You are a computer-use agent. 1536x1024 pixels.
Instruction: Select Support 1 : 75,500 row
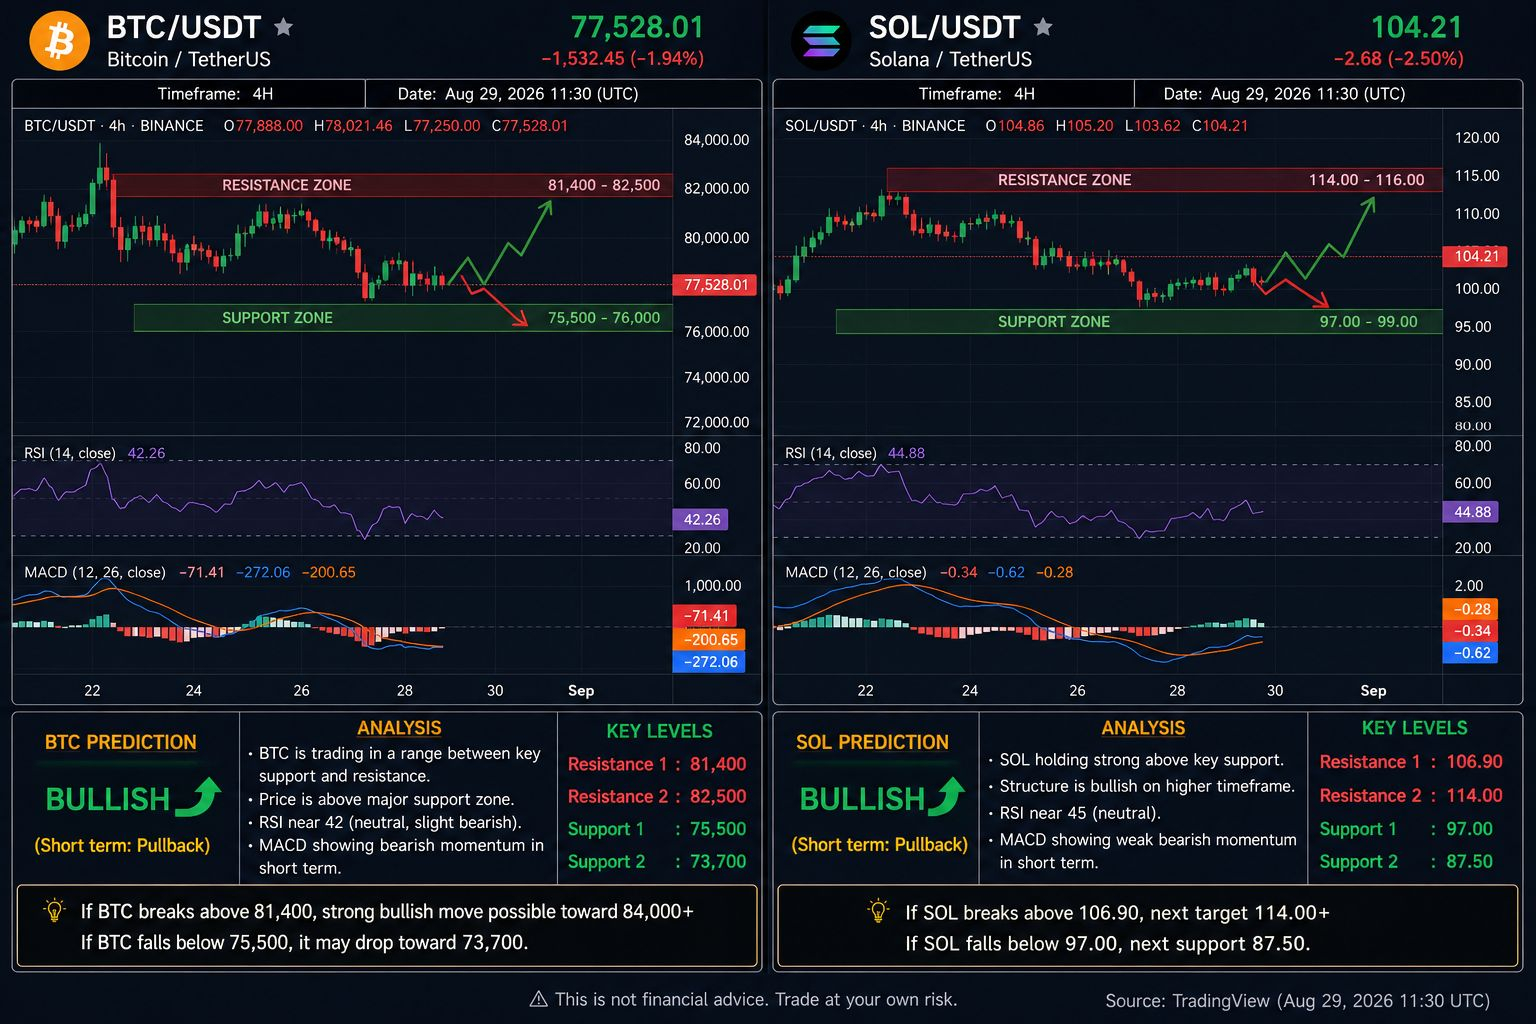click(657, 829)
